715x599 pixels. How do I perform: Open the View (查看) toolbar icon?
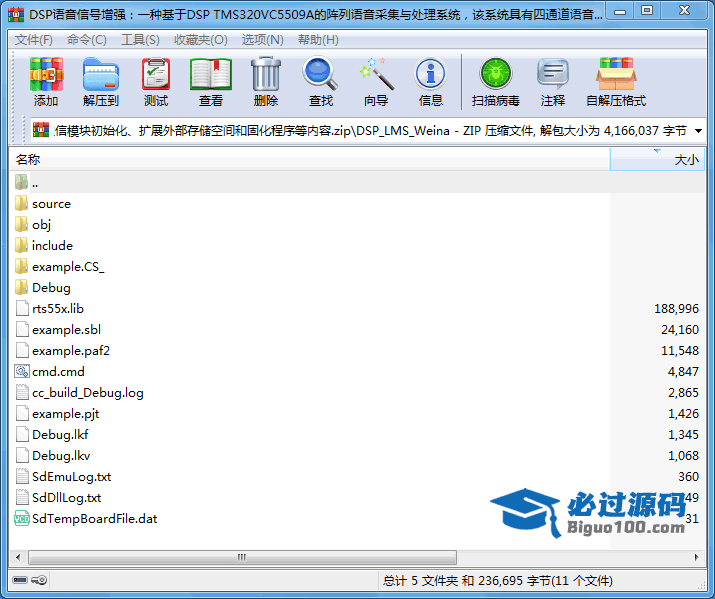[211, 74]
